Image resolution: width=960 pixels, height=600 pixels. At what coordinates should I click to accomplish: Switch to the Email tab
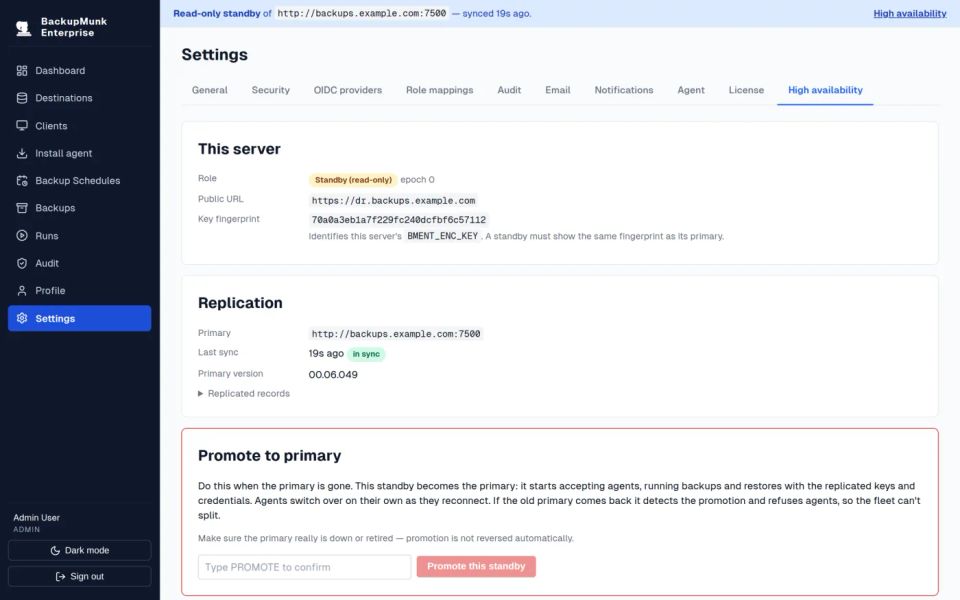tap(558, 90)
